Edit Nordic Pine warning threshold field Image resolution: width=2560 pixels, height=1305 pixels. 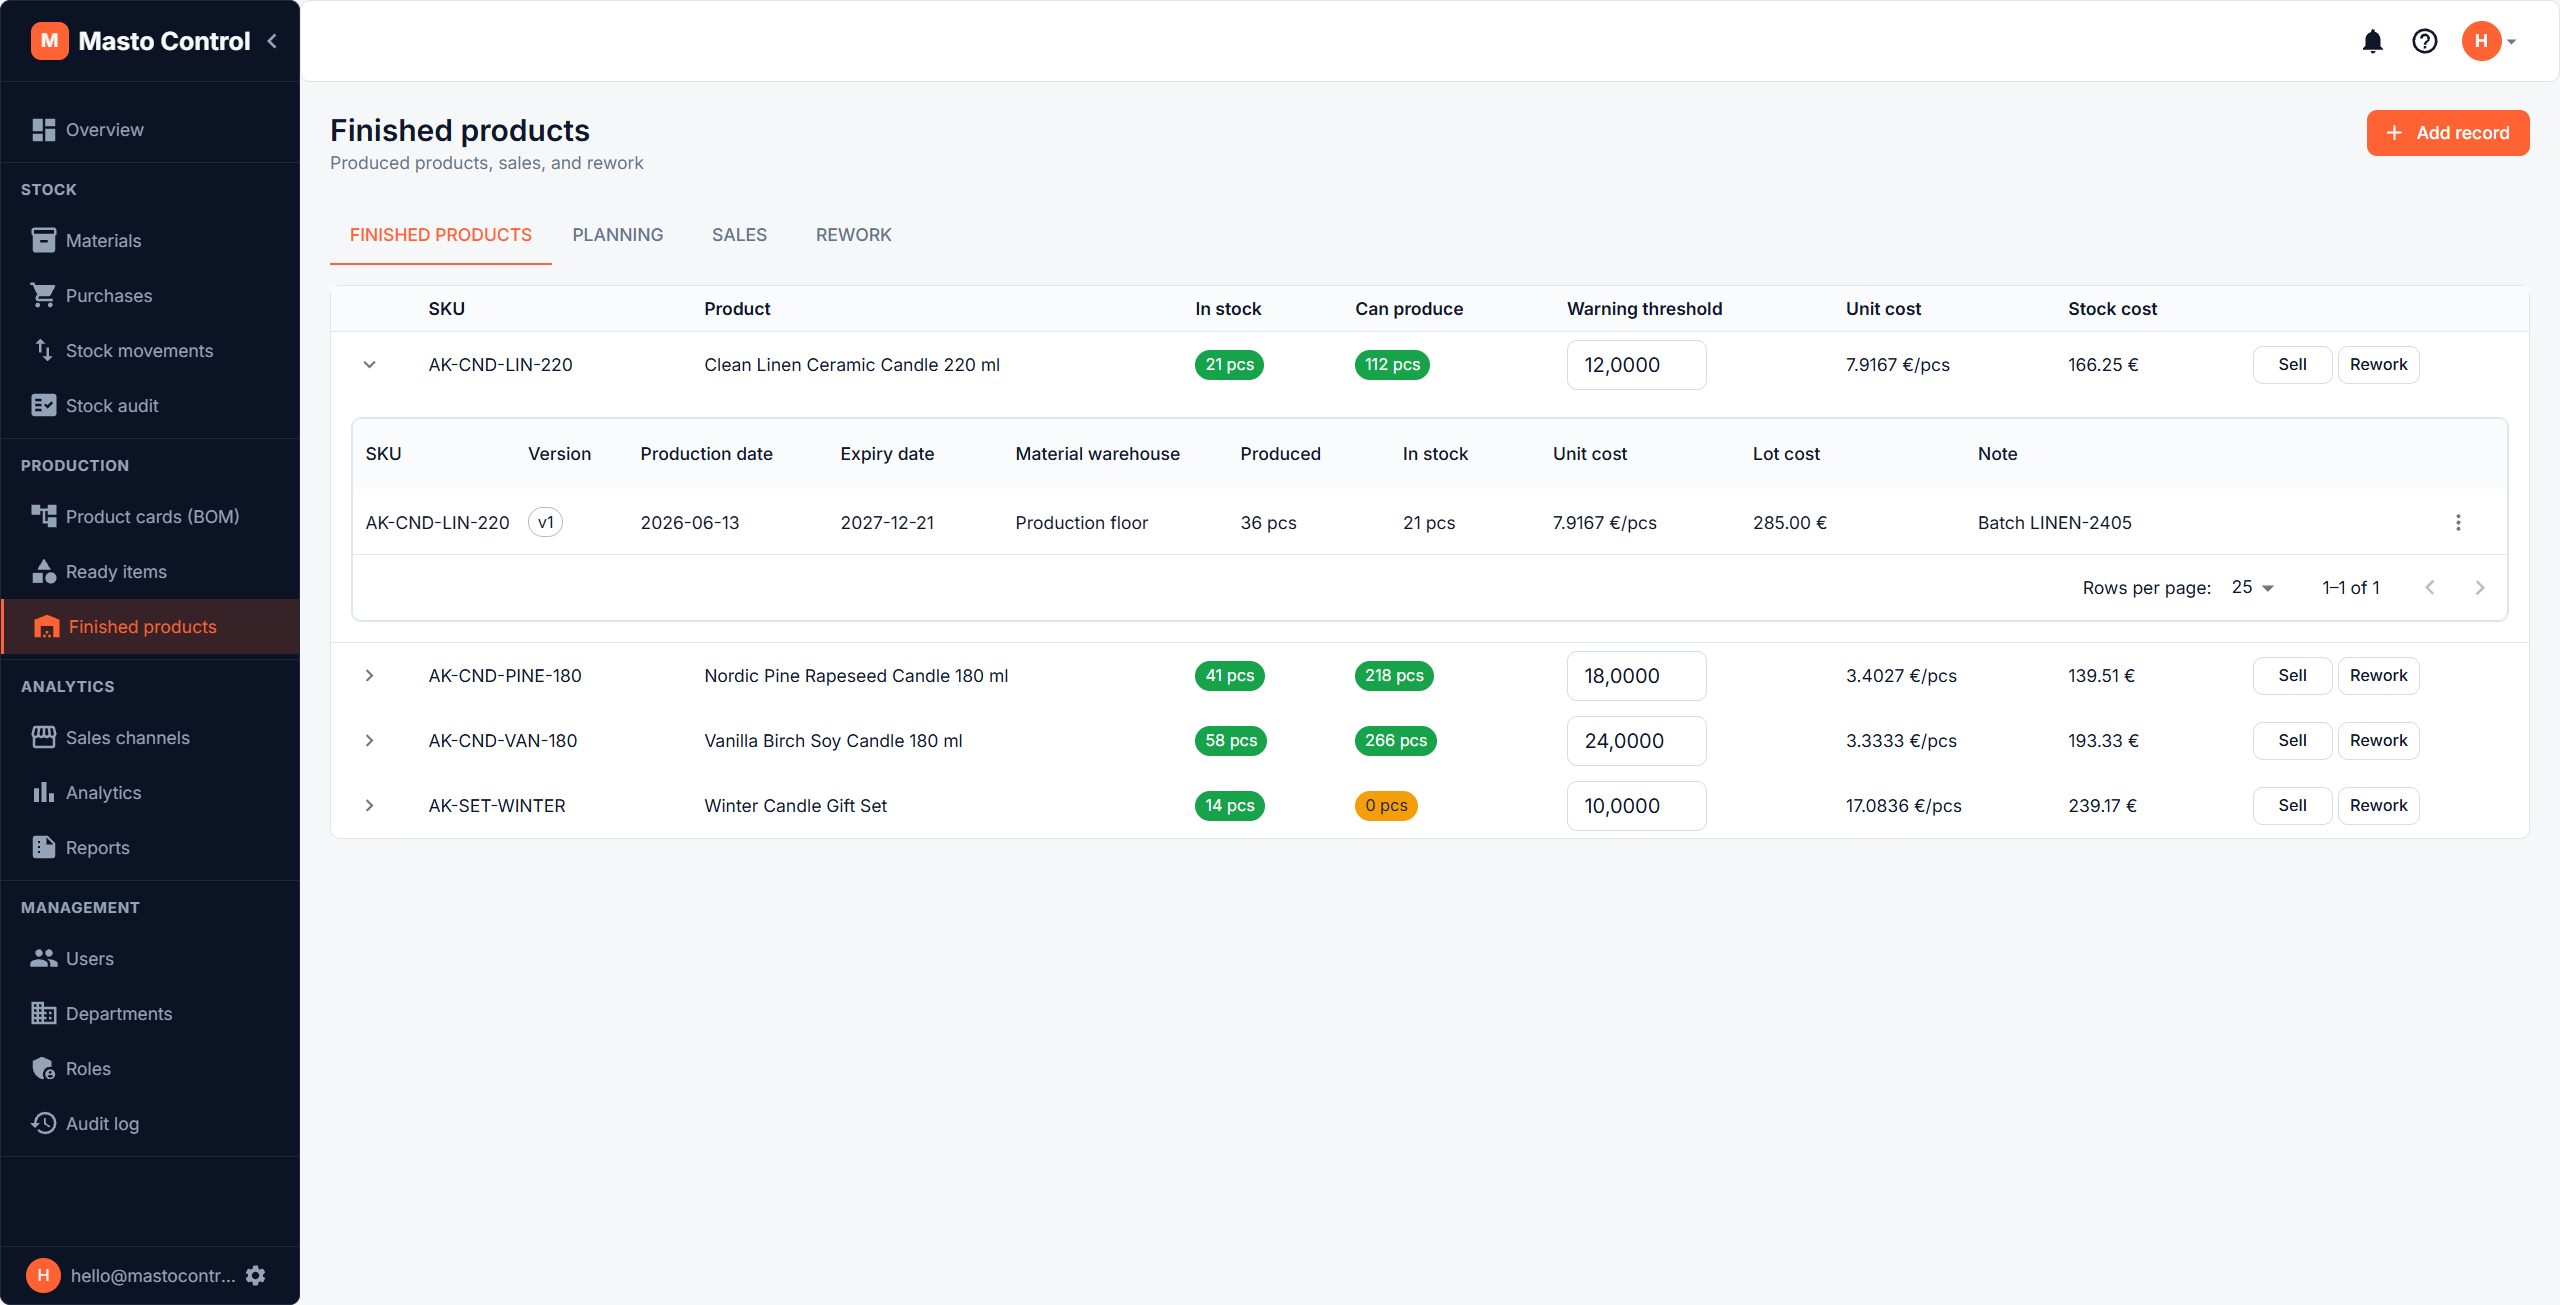click(1636, 676)
